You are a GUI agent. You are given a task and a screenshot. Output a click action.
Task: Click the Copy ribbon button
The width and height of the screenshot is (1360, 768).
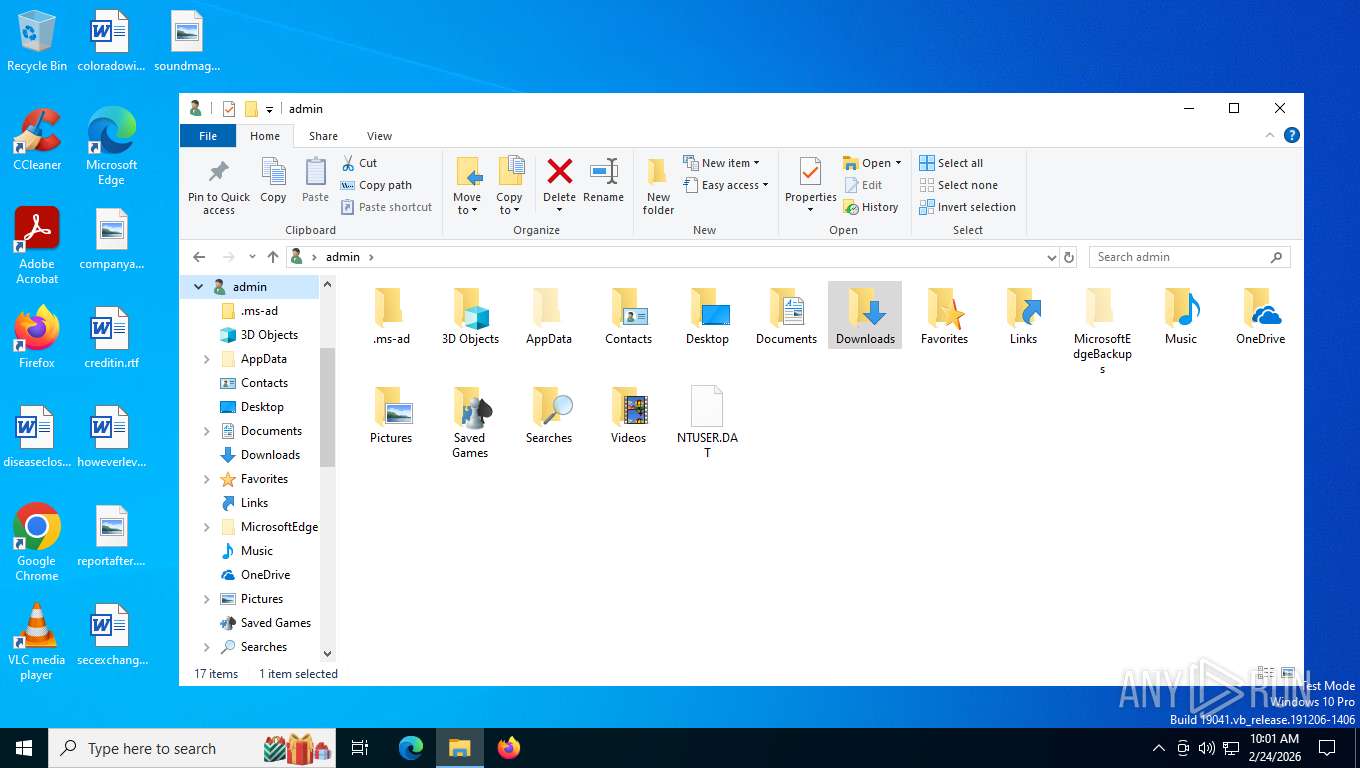(x=273, y=180)
